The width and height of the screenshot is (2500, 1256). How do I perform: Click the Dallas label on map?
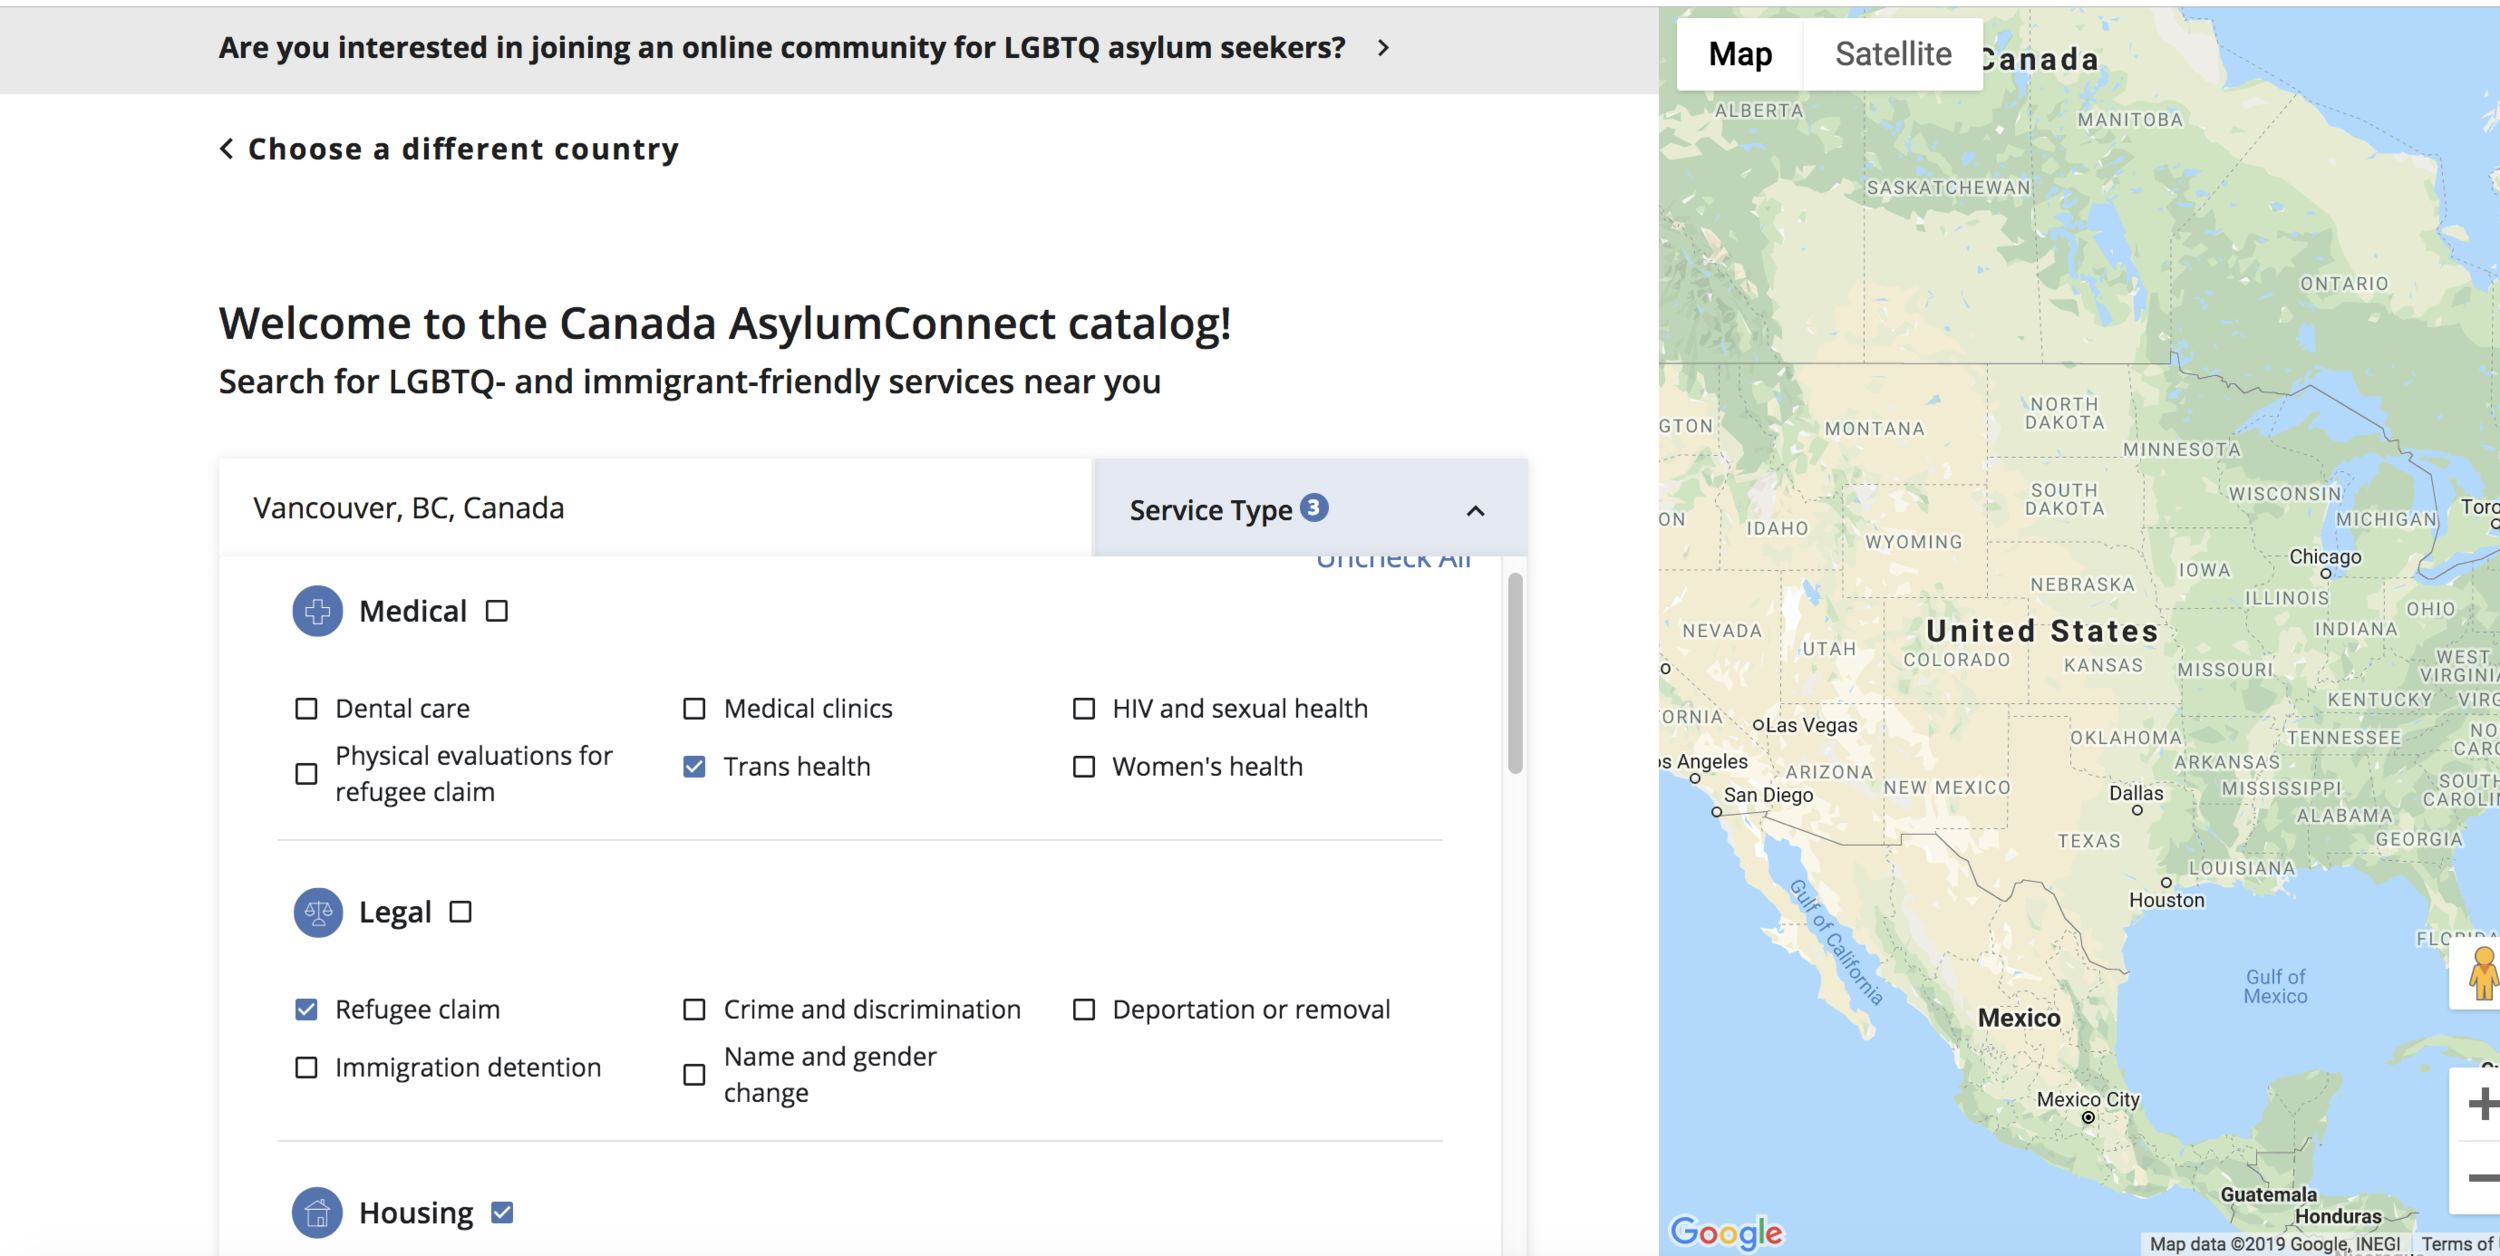pyautogui.click(x=2136, y=793)
